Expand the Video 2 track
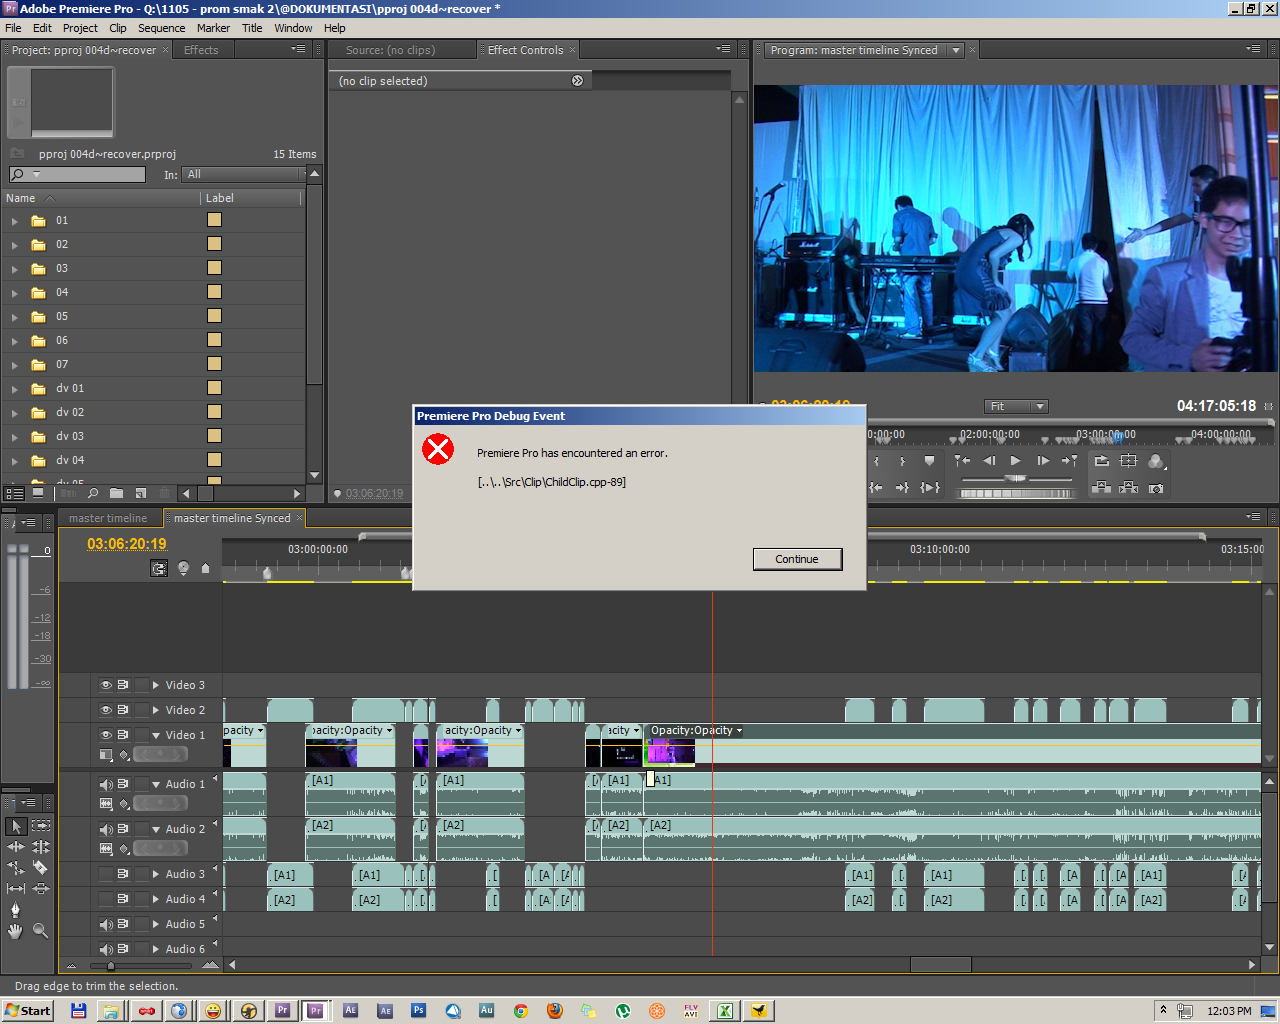 point(156,710)
